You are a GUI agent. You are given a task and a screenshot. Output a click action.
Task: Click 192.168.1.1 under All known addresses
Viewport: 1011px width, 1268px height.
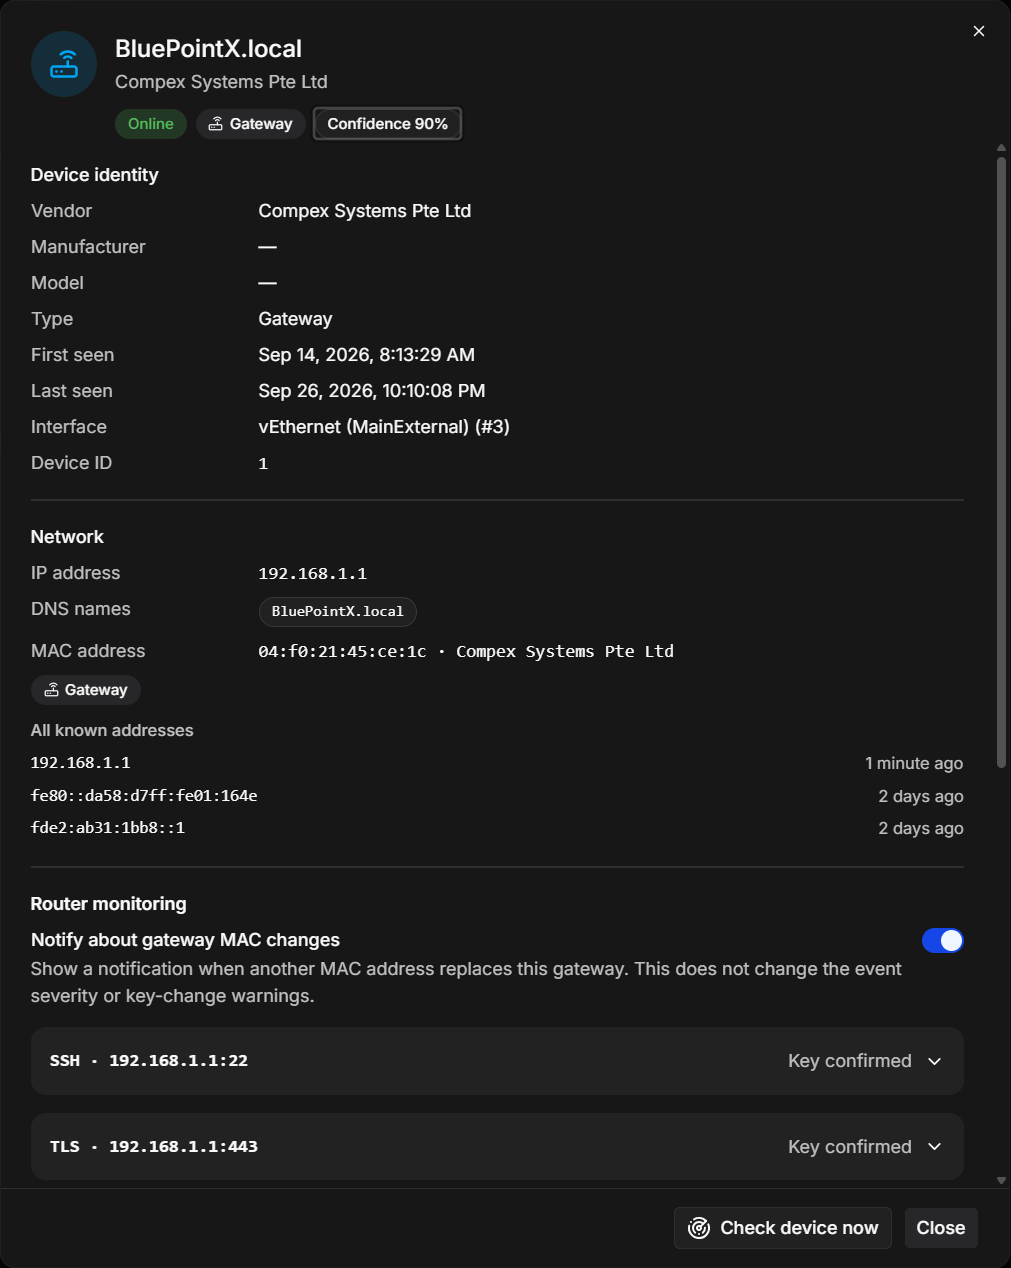[81, 763]
